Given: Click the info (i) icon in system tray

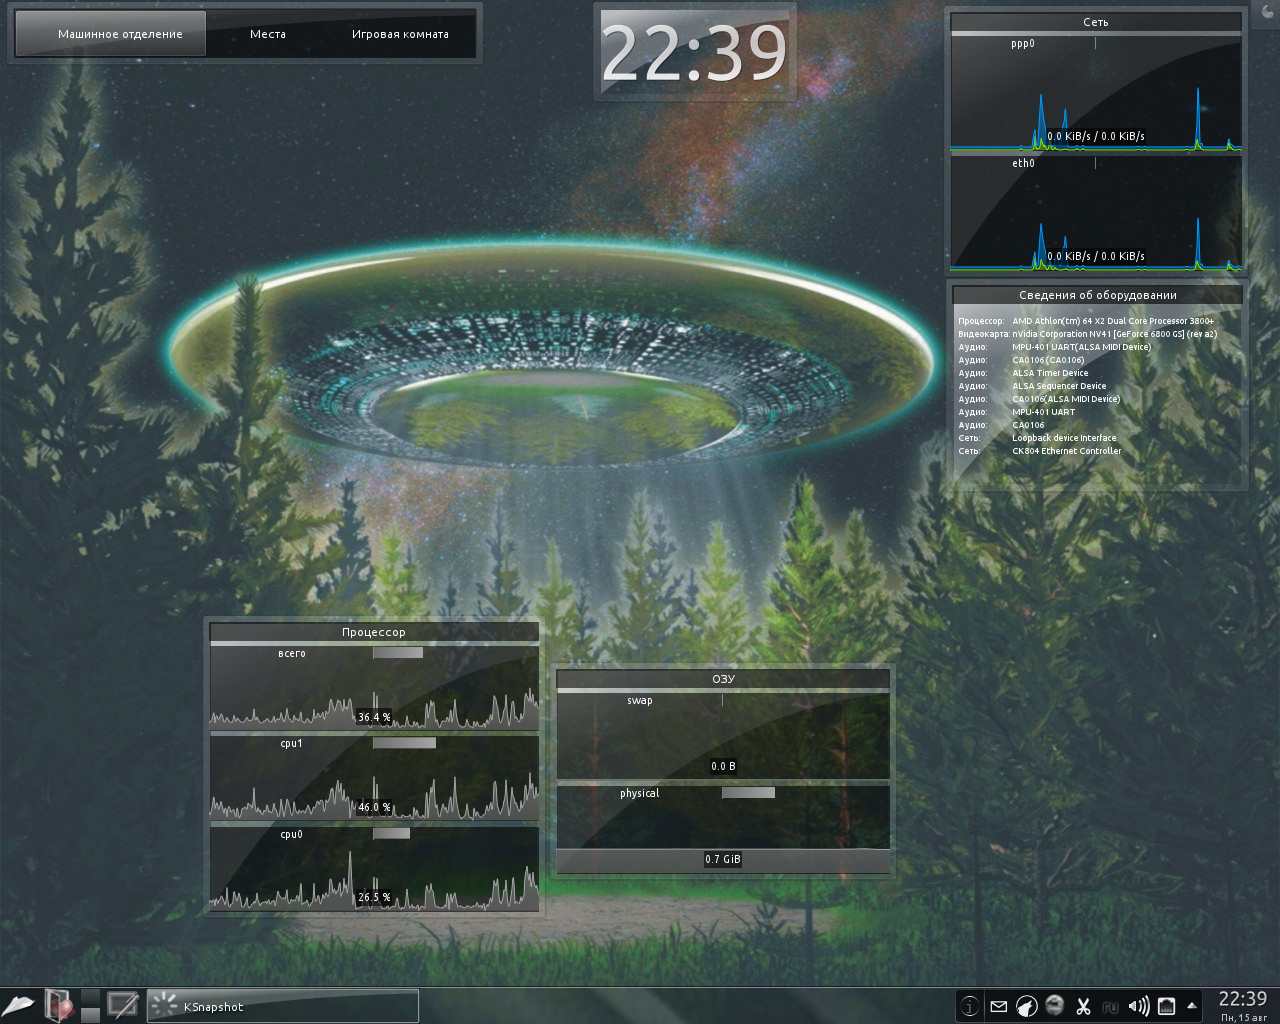Looking at the screenshot, I should (x=969, y=1006).
